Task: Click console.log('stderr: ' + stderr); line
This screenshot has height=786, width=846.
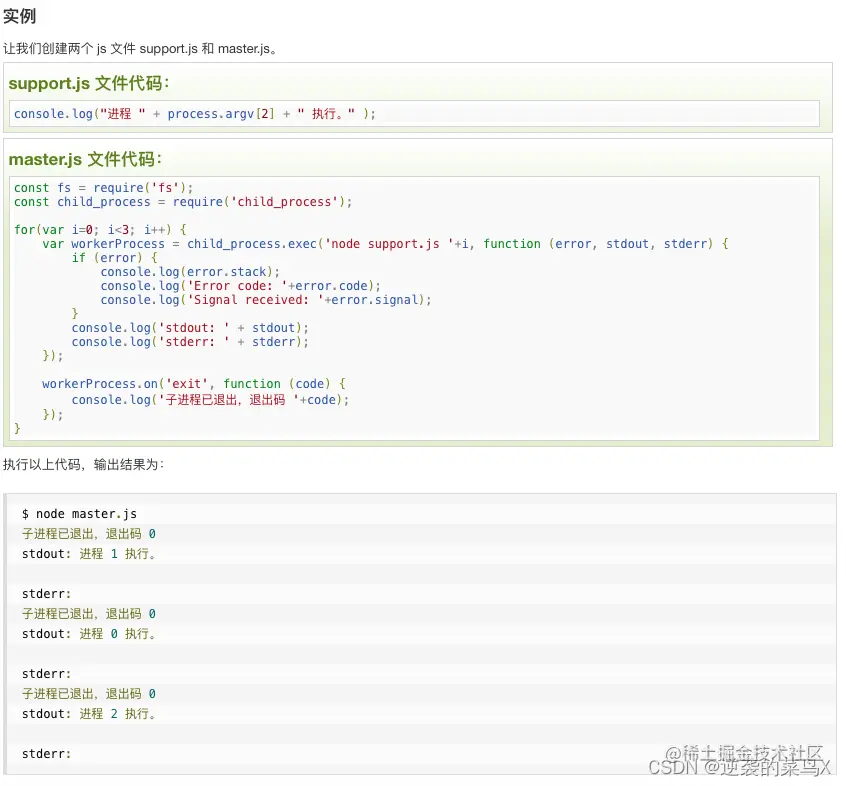Action: click(190, 342)
